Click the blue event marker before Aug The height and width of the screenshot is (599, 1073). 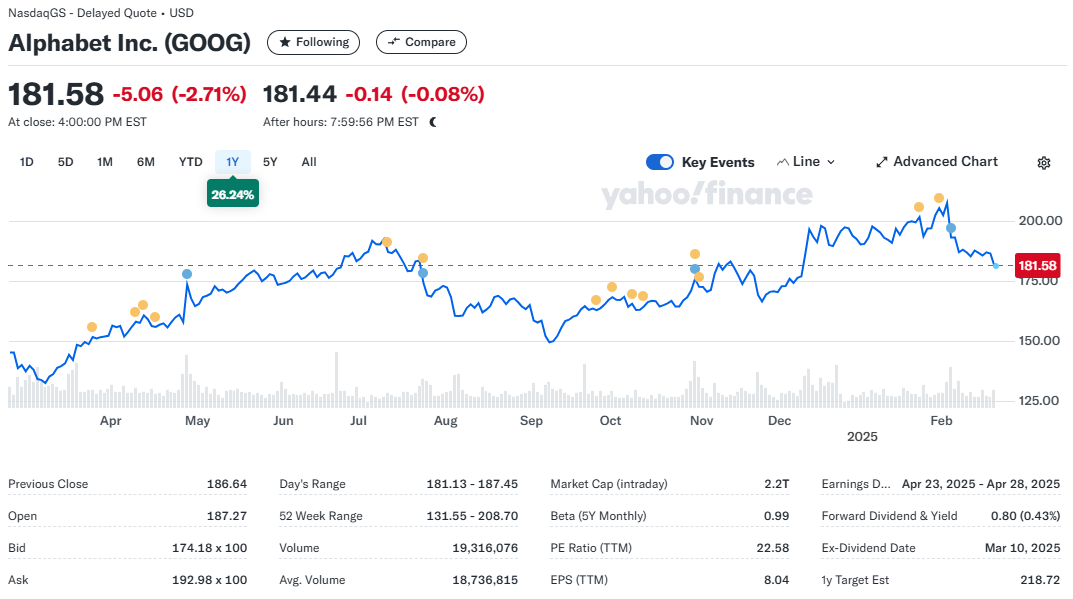pyautogui.click(x=423, y=273)
